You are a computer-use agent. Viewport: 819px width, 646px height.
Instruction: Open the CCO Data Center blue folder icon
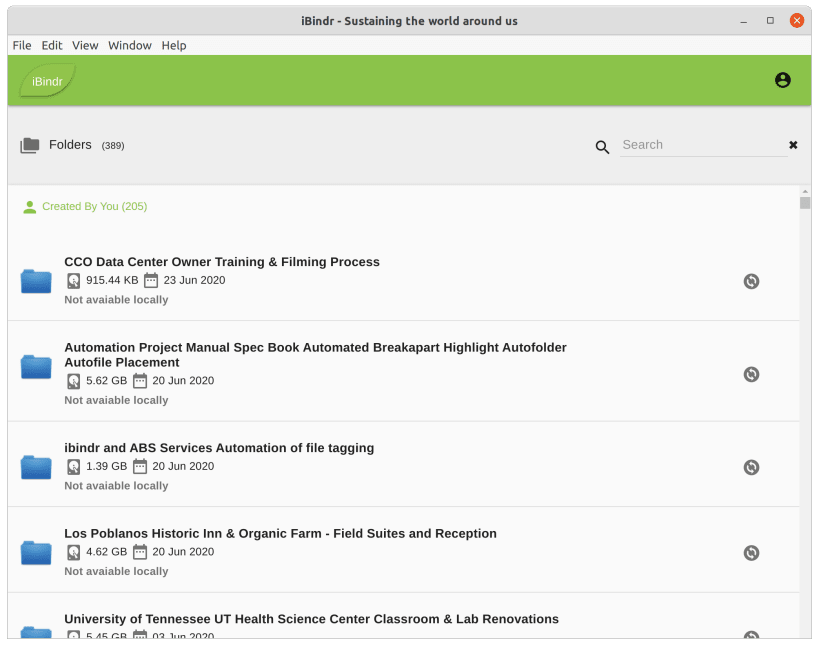[36, 281]
